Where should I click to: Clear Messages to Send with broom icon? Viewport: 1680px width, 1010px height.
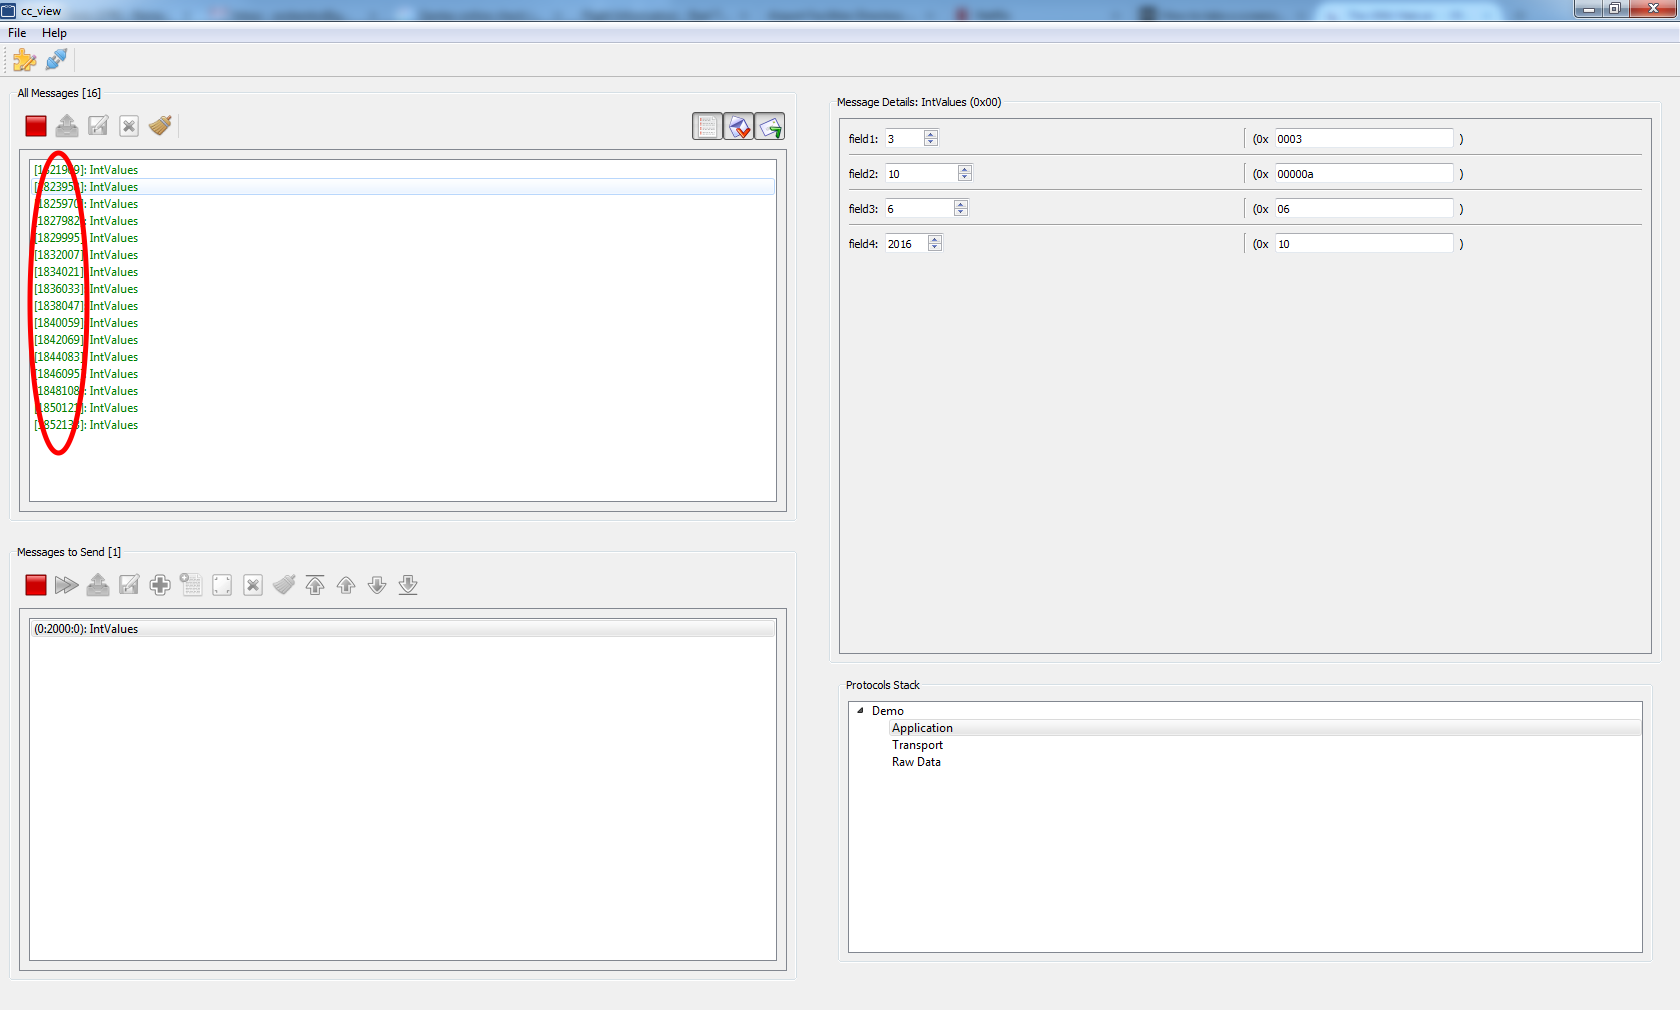[x=284, y=585]
